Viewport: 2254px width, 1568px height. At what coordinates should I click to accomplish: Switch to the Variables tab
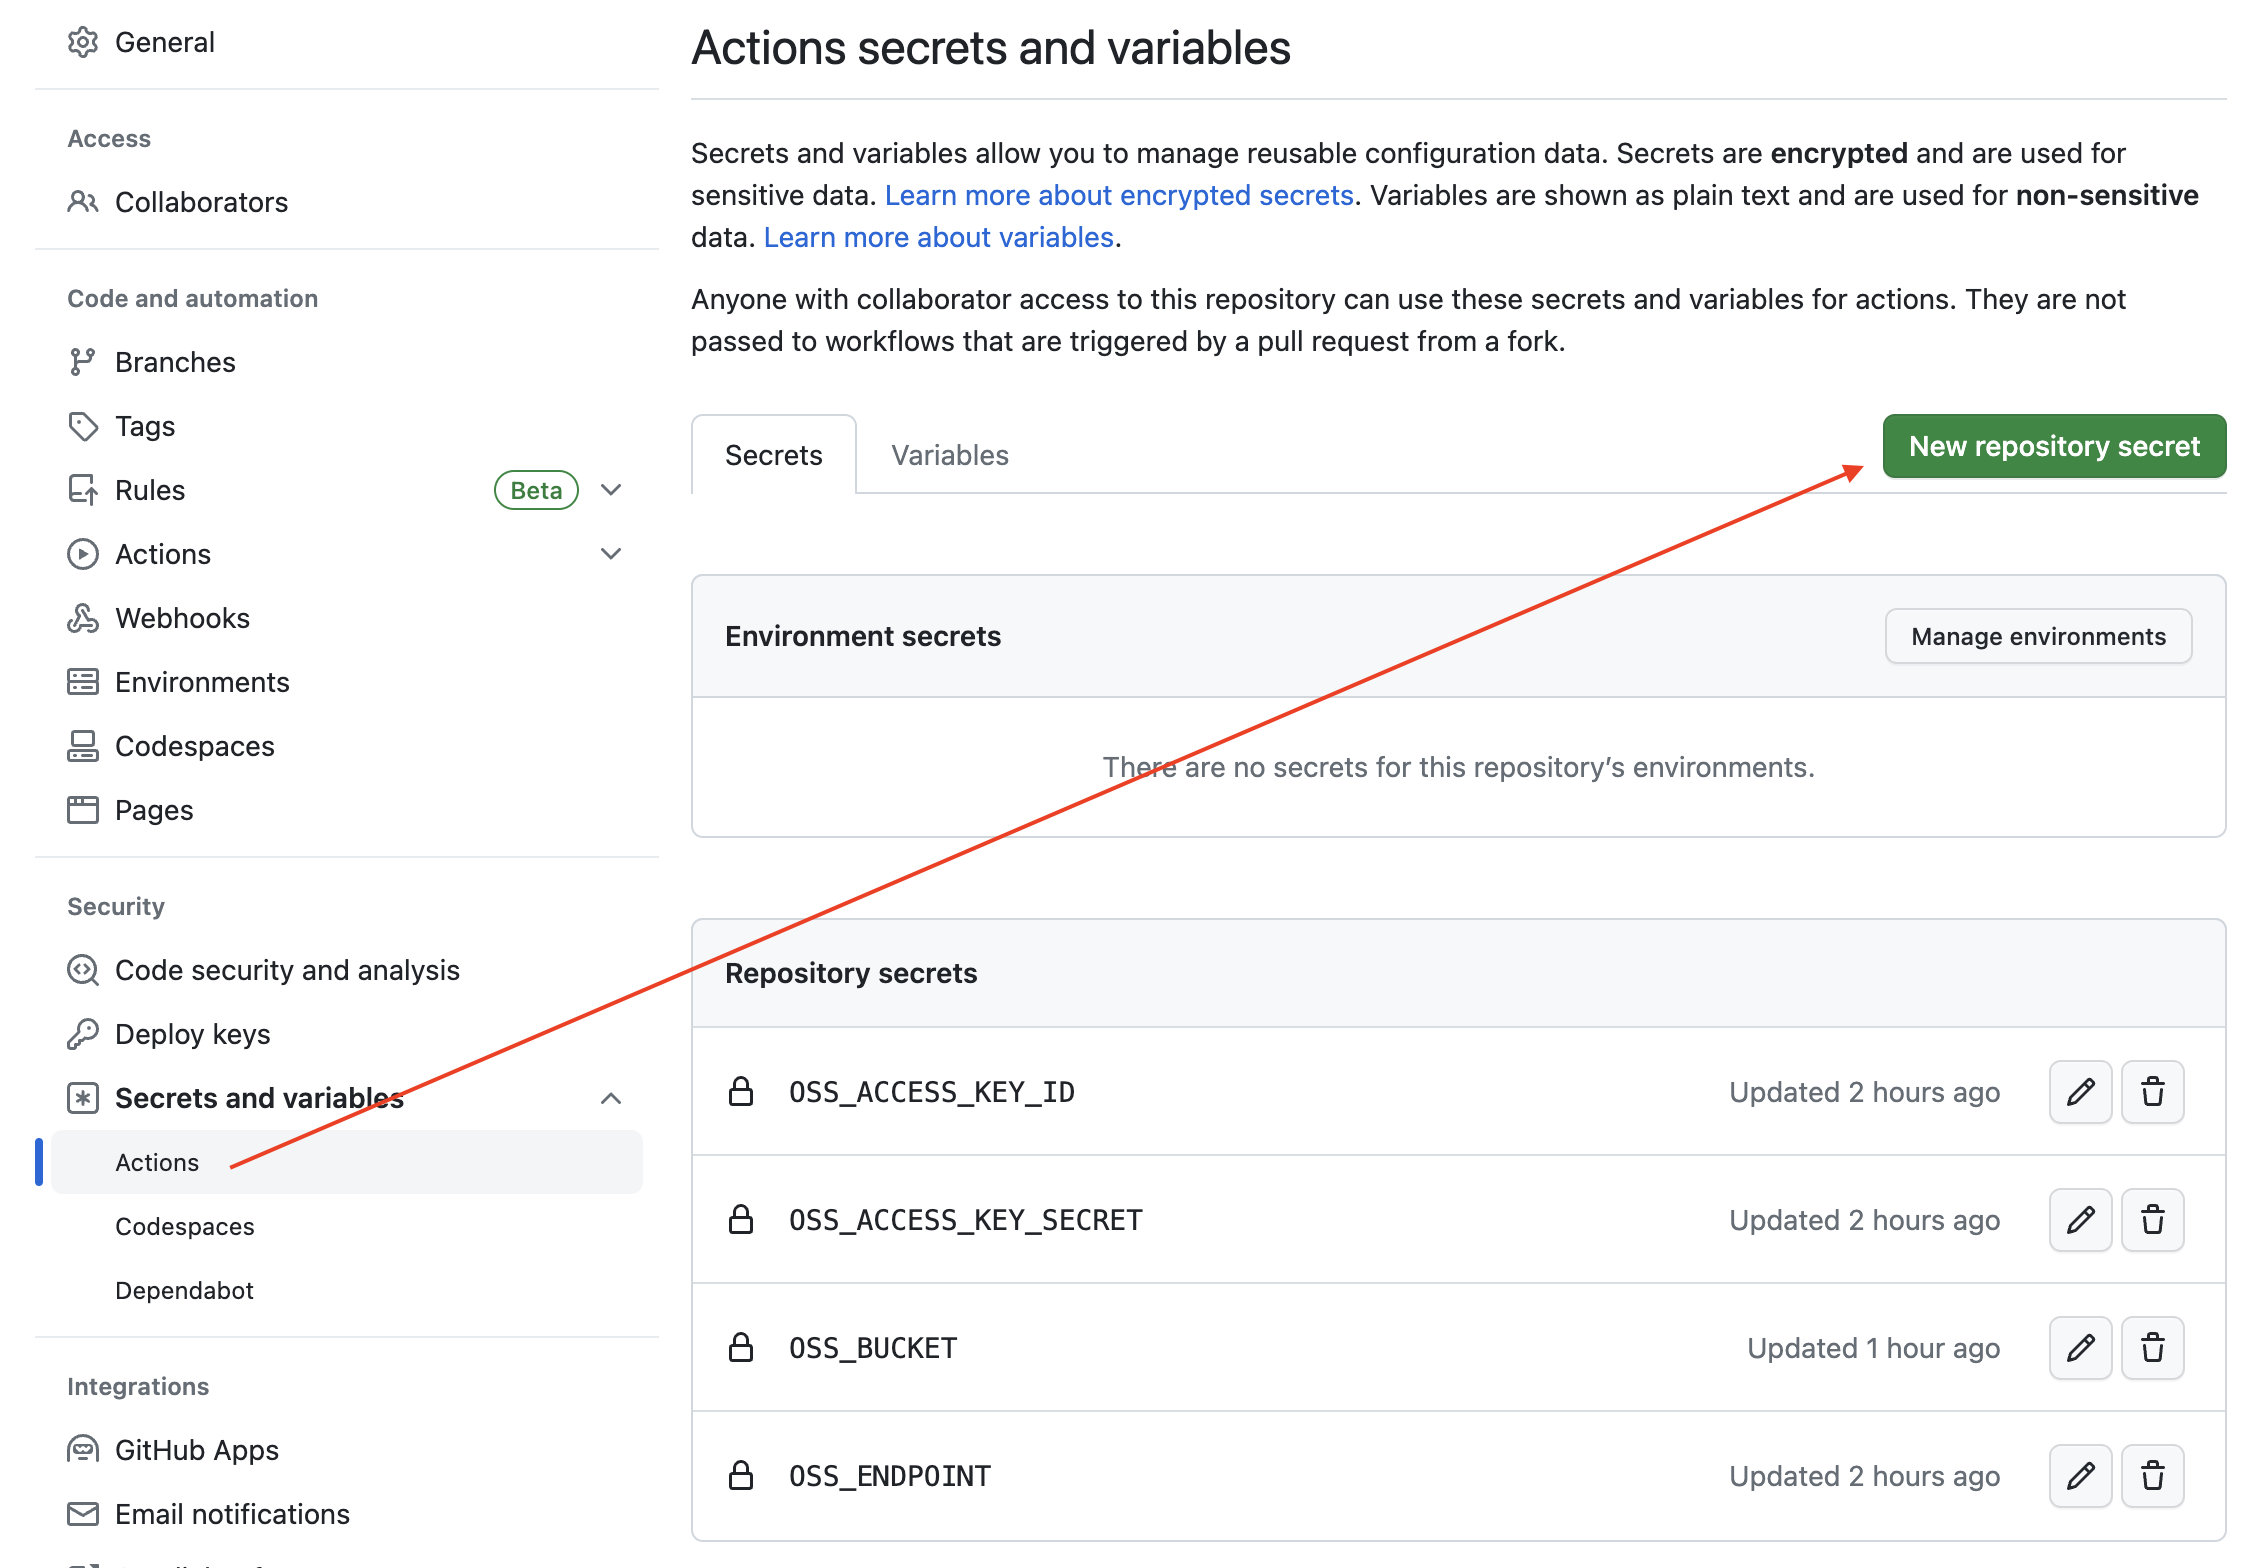(949, 455)
